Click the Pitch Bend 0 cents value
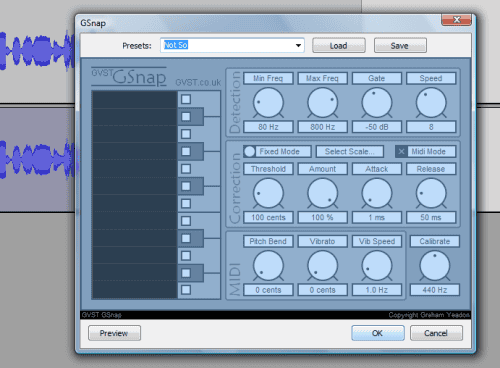The image size is (500, 368). pyautogui.click(x=268, y=290)
